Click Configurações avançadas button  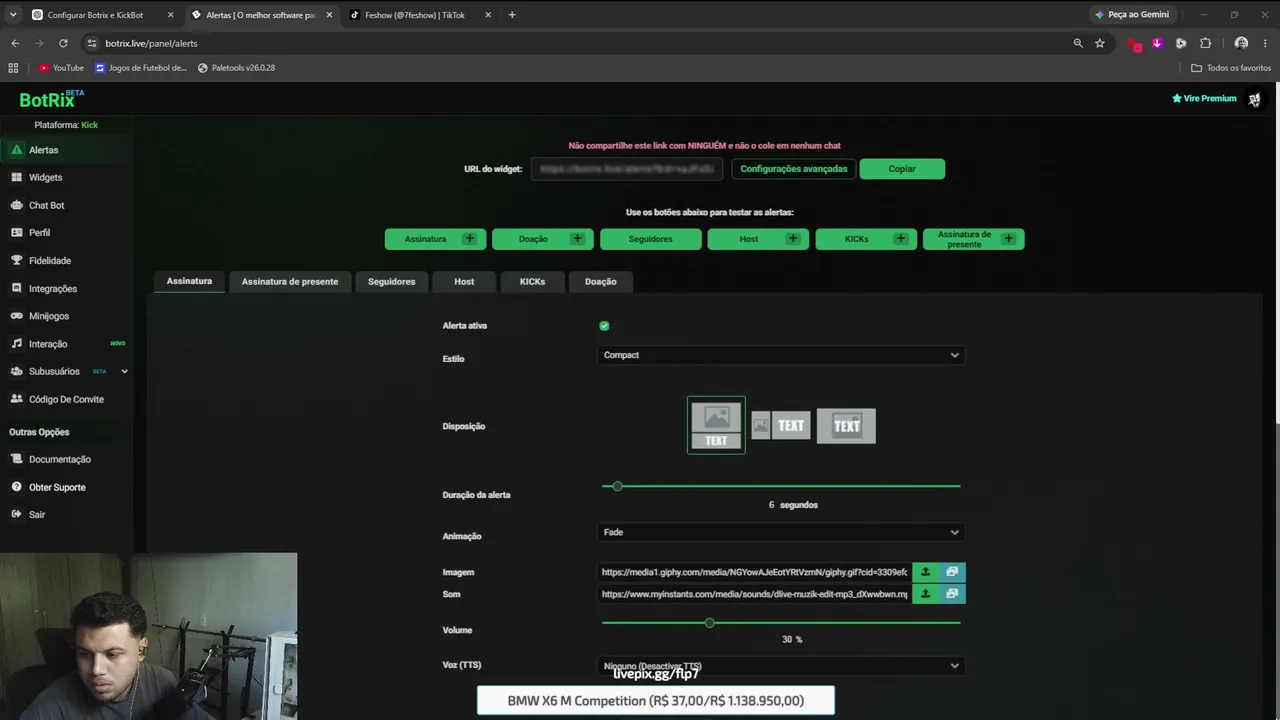click(794, 169)
